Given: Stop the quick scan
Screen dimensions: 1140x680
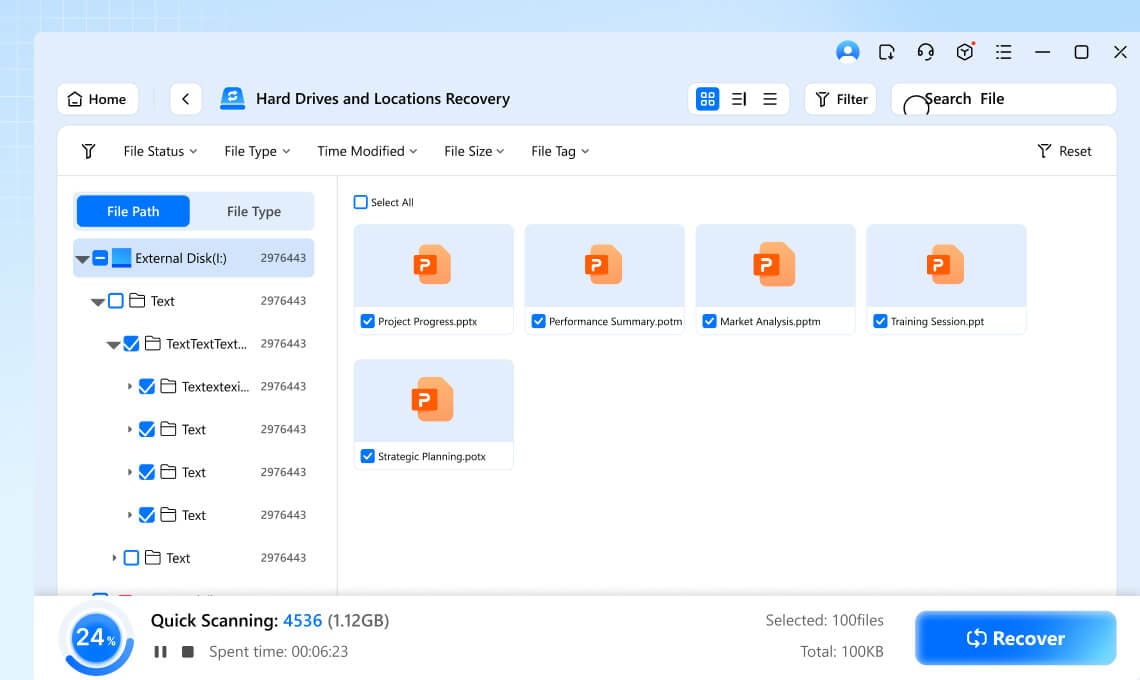Looking at the screenshot, I should point(188,652).
